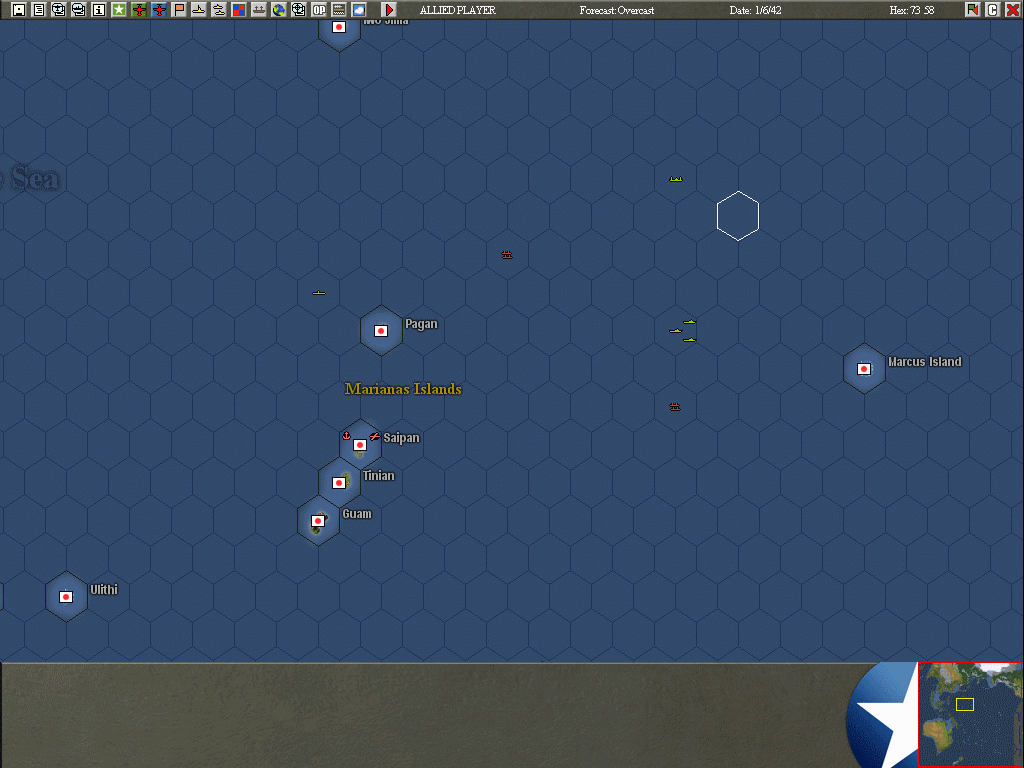Open the intelligence info screen
The width and height of the screenshot is (1024, 768).
point(98,10)
